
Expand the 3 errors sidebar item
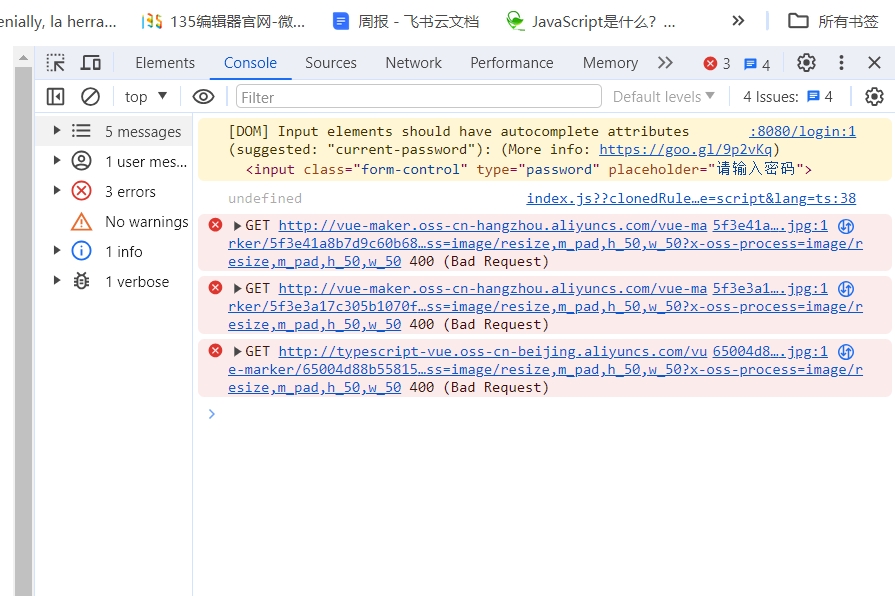click(x=57, y=191)
